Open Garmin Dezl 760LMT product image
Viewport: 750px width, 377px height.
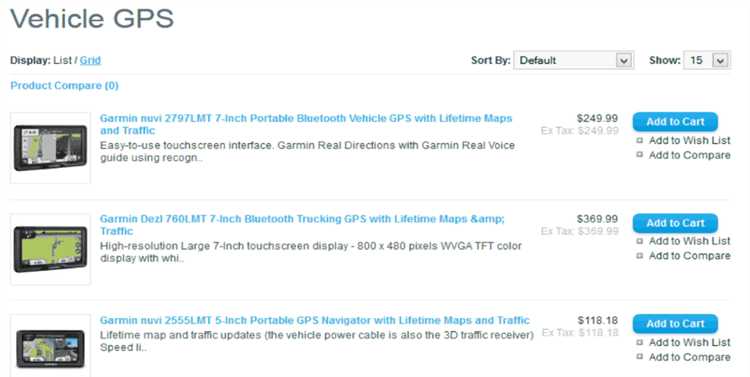click(x=50, y=249)
